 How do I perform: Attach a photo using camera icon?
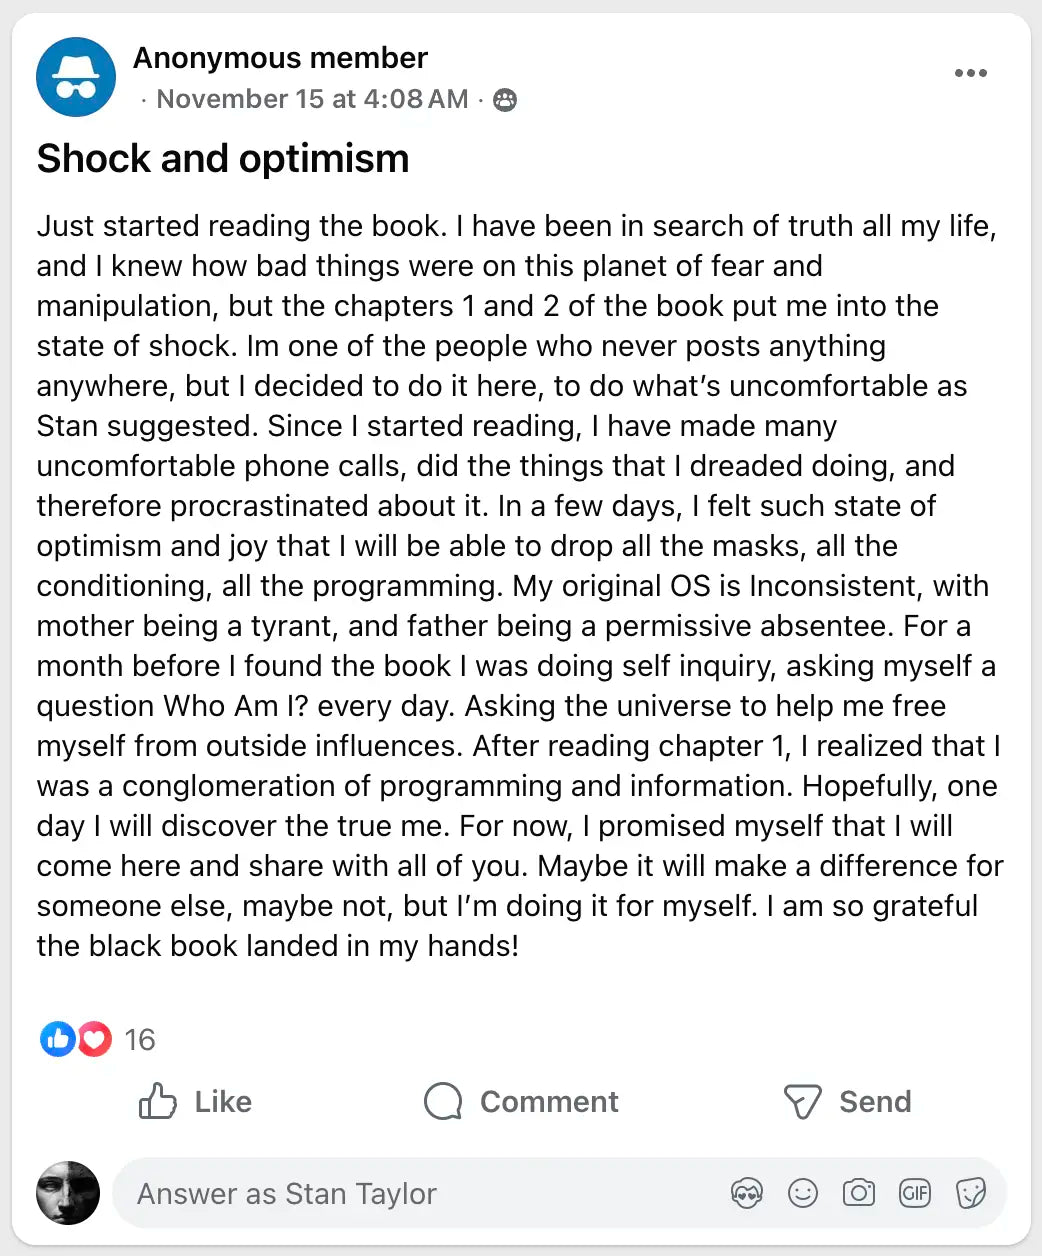pyautogui.click(x=859, y=1193)
